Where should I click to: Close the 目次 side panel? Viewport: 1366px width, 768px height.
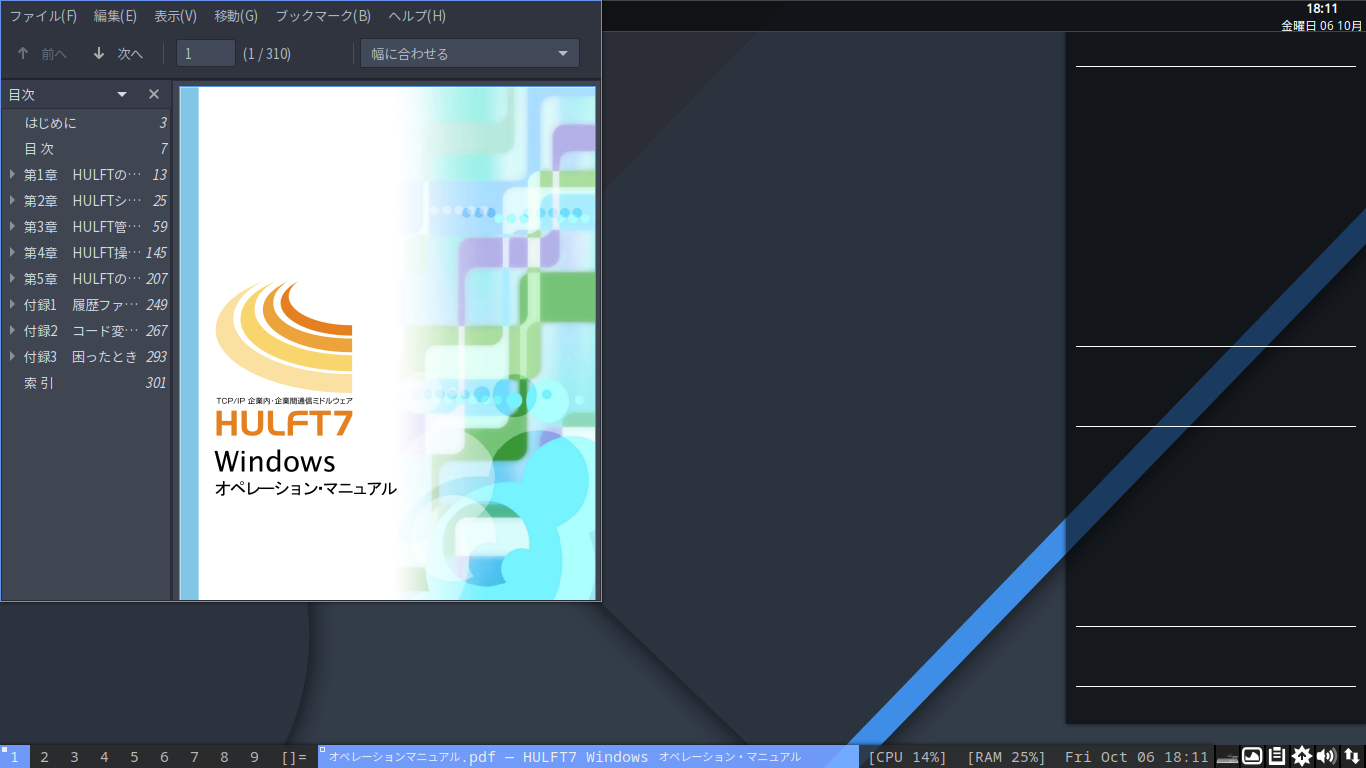pos(154,94)
